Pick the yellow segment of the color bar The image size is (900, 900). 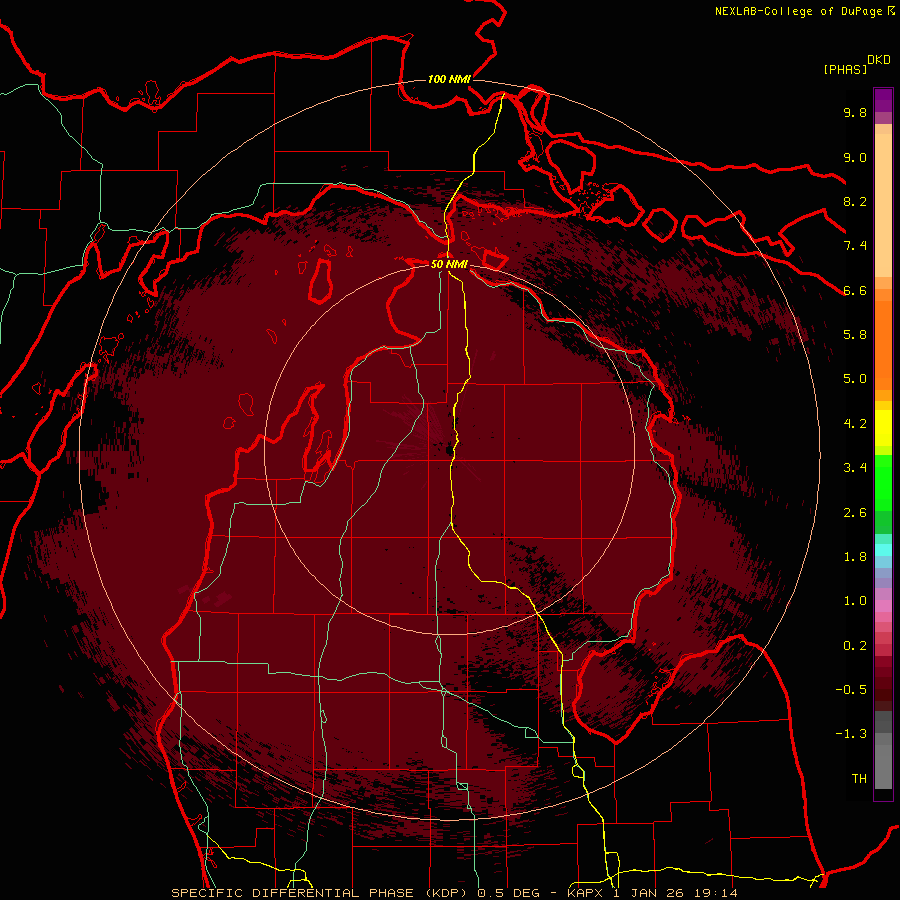point(883,428)
